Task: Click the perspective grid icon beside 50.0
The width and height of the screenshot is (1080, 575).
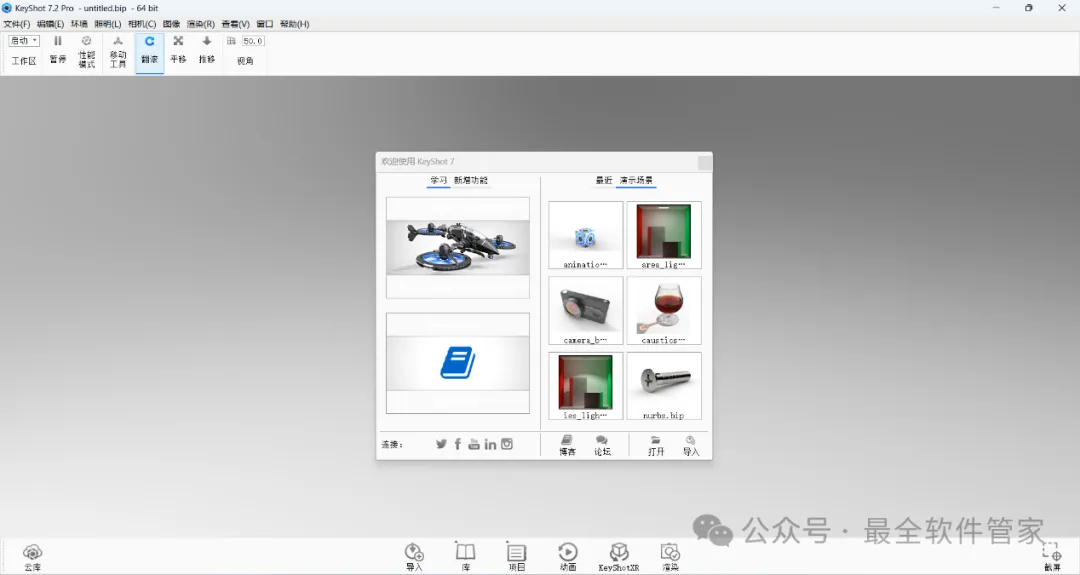Action: click(231, 41)
